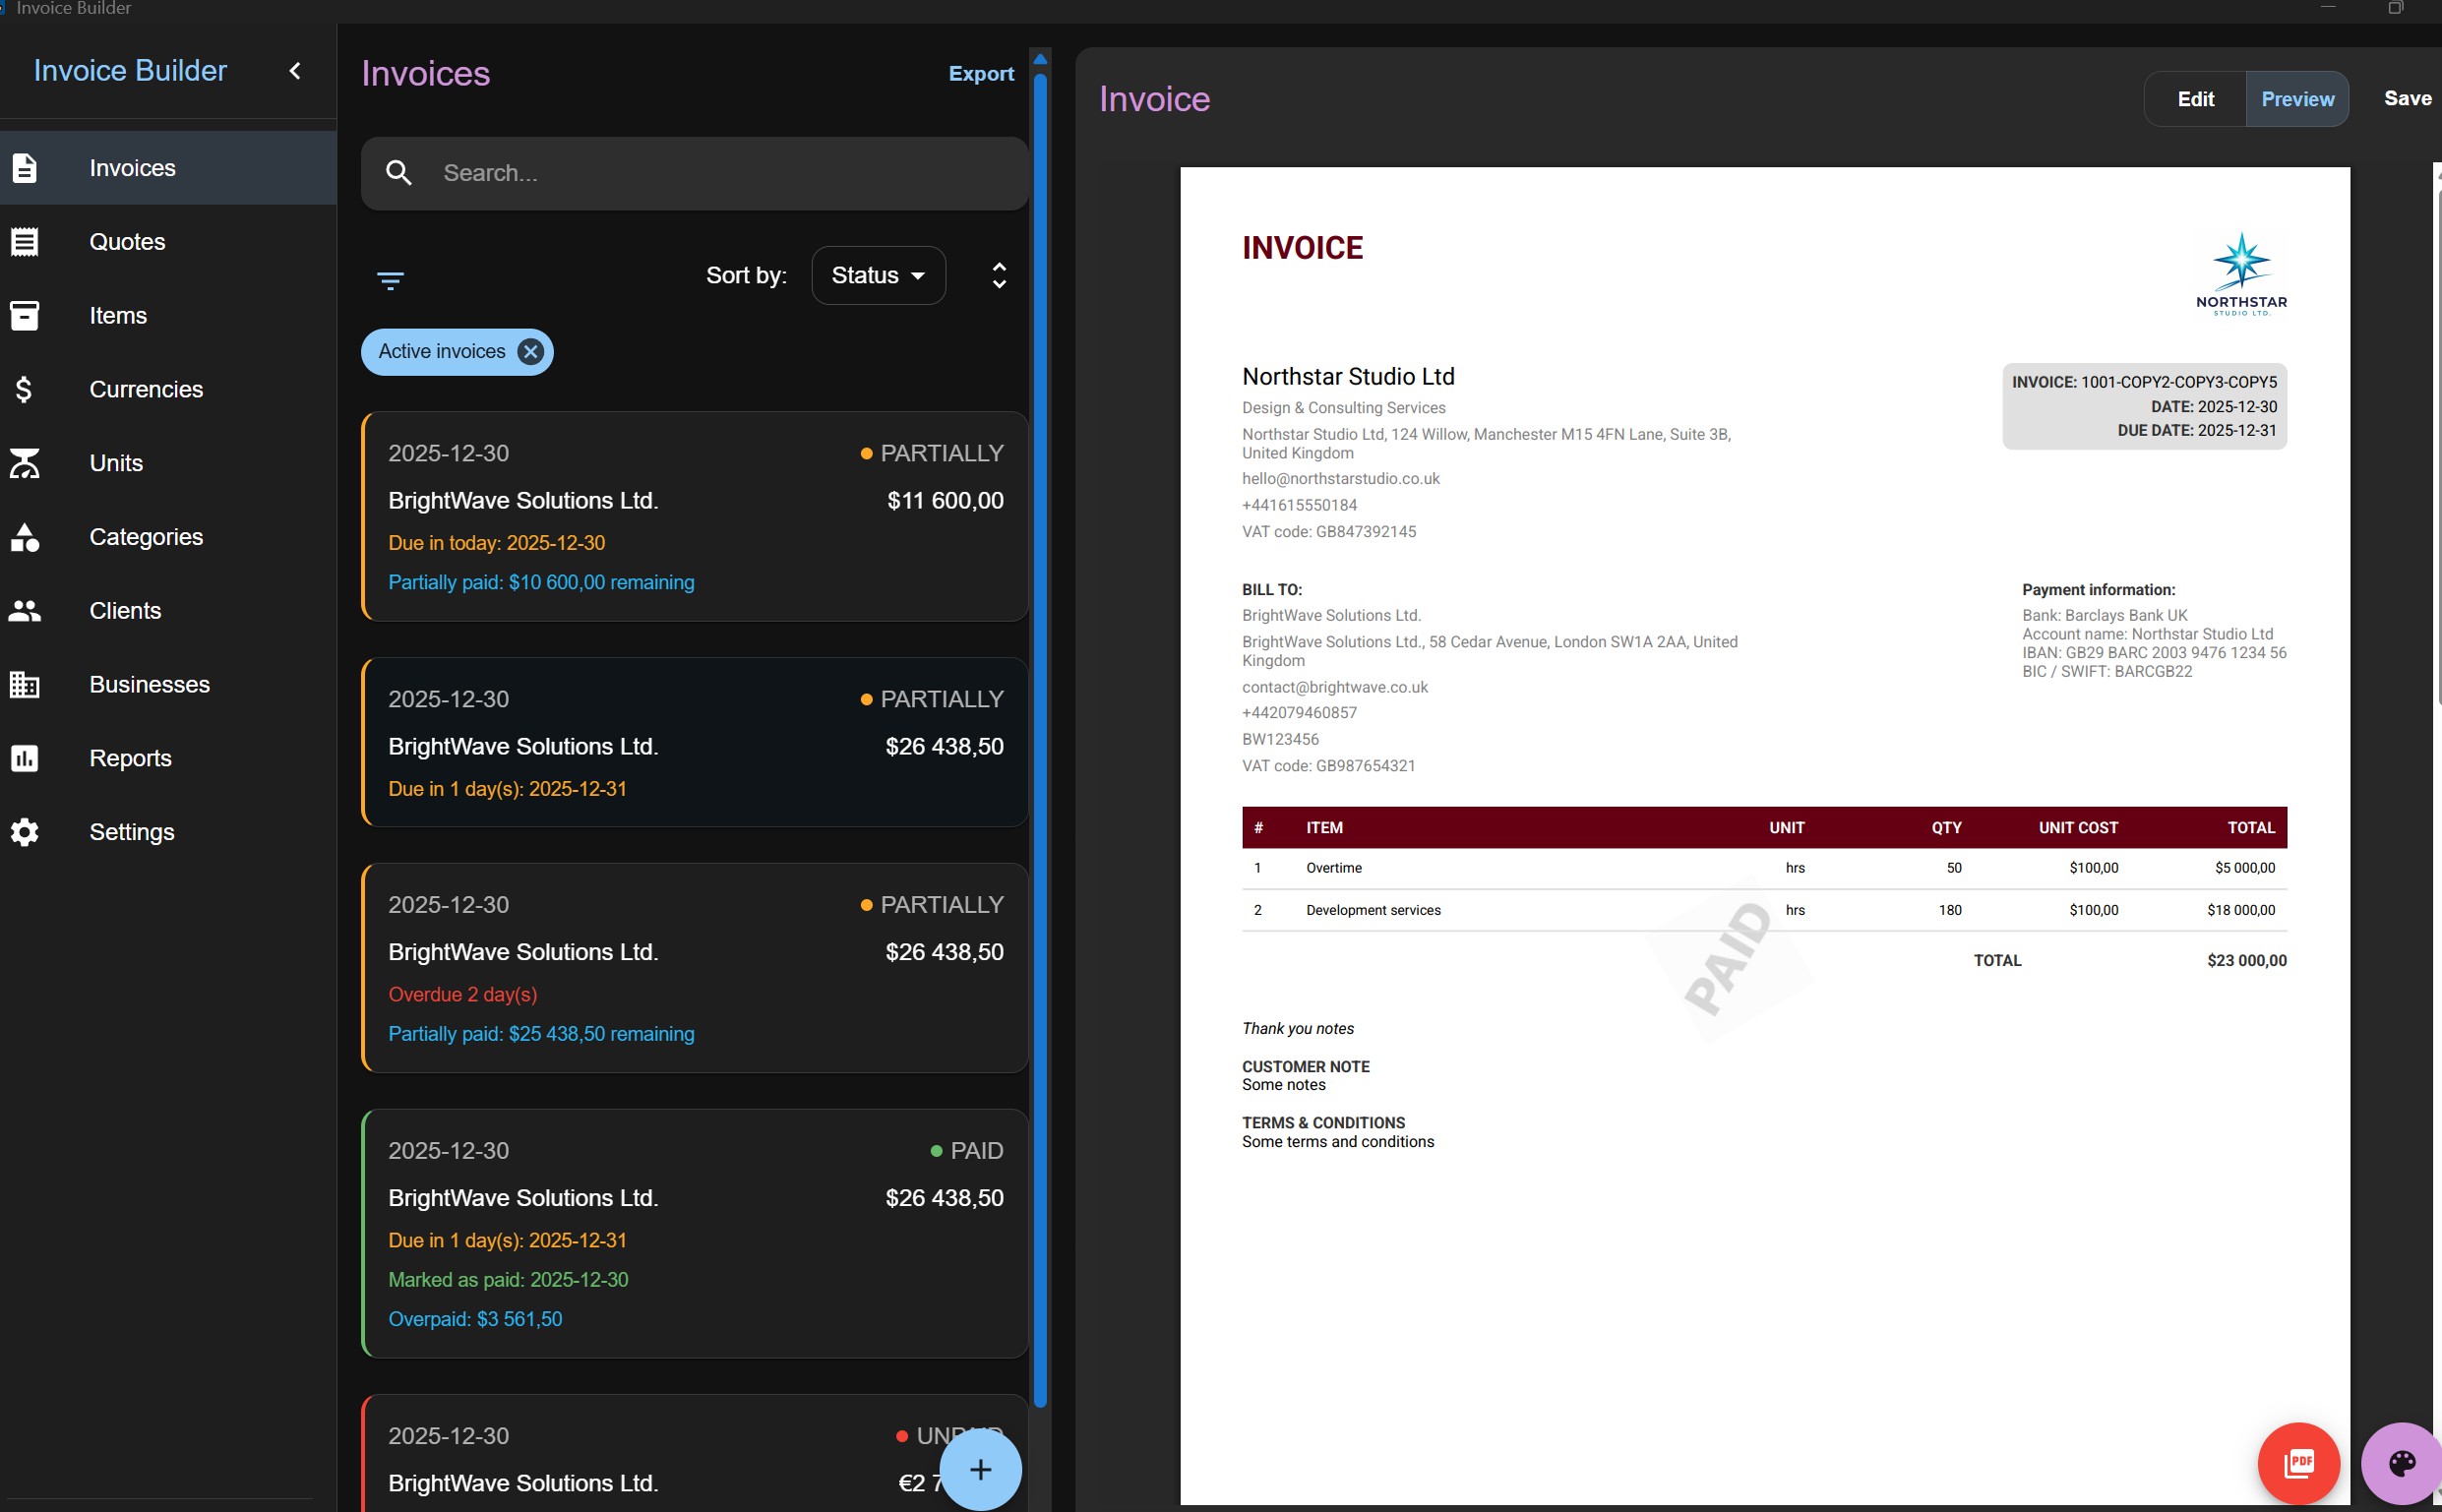Toggle sort direction arrows
The image size is (2442, 1512).
tap(998, 275)
